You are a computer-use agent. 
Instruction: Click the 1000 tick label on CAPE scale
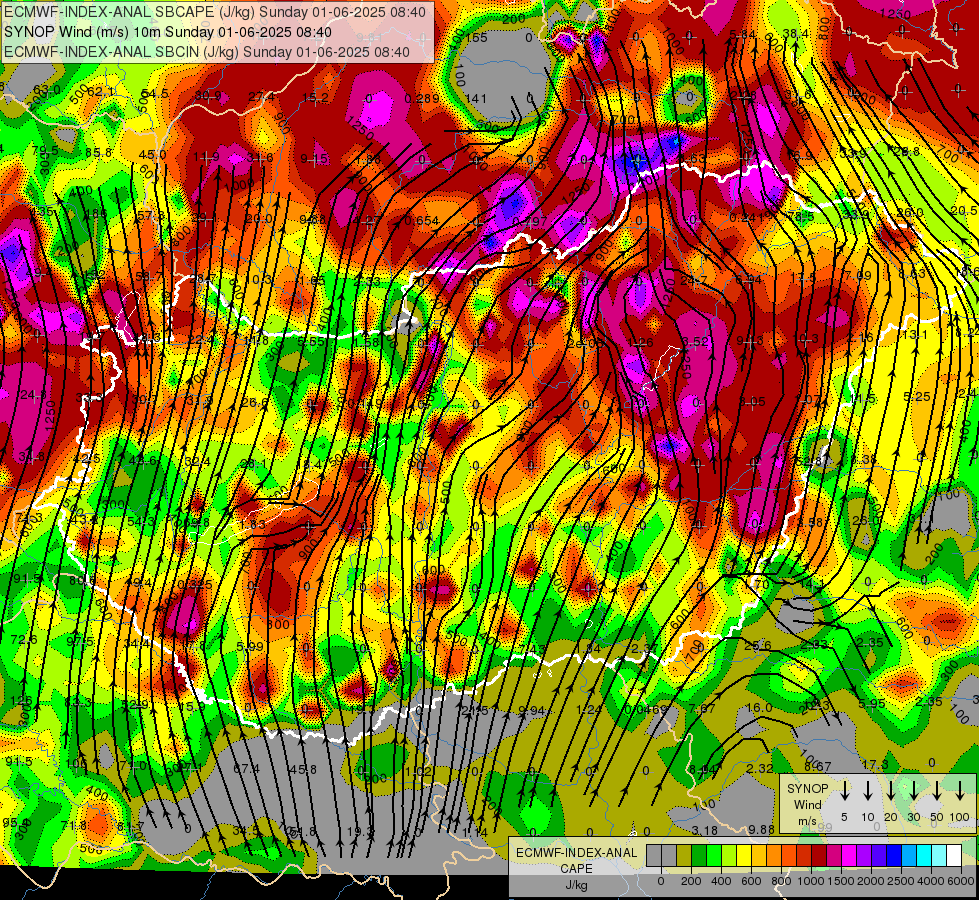[810, 881]
